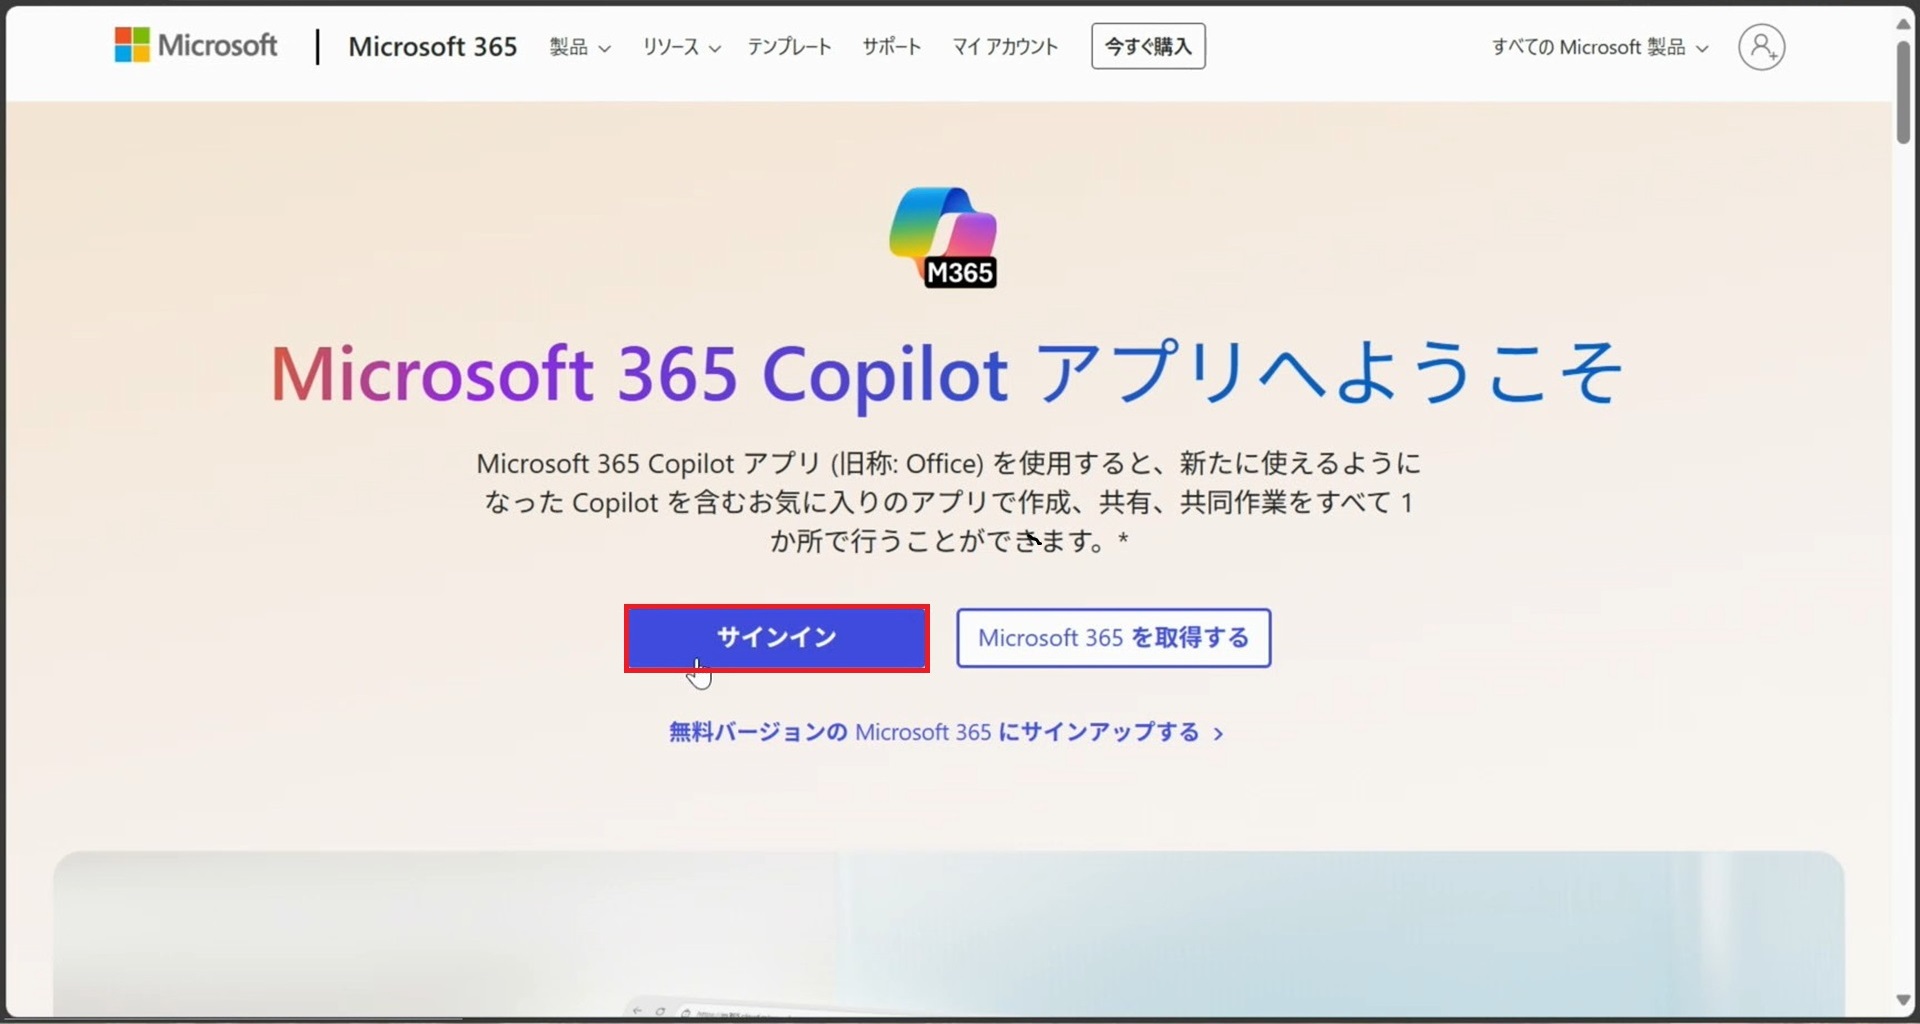Open the free version sign-up link
Image resolution: width=1920 pixels, height=1024 pixels.
pyautogui.click(x=946, y=732)
